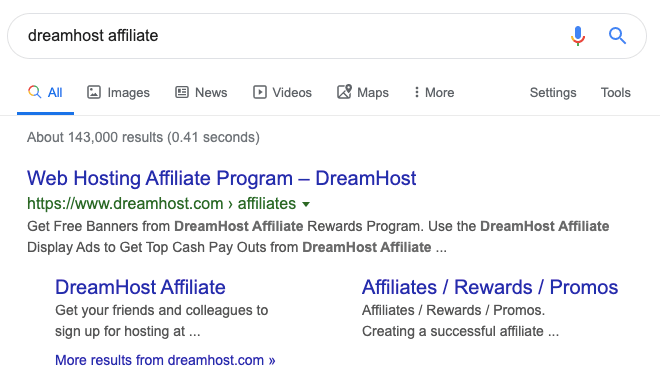Switch to the News results tab
The width and height of the screenshot is (660, 391).
point(201,92)
